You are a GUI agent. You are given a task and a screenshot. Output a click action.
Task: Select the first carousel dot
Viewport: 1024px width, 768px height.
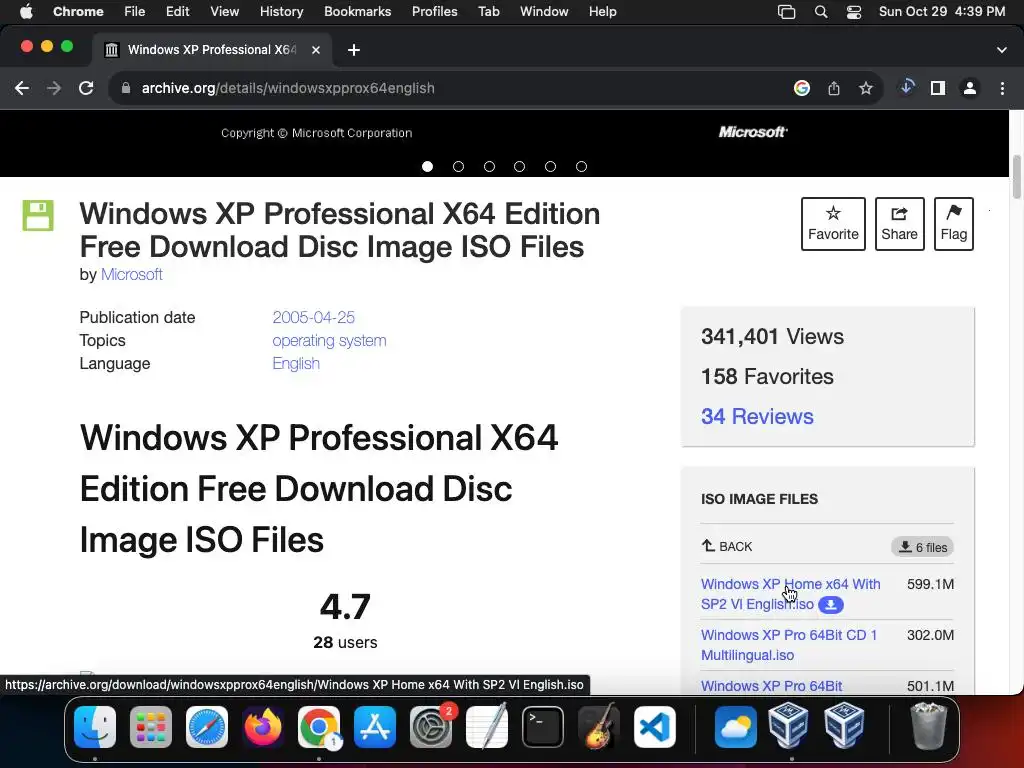pyautogui.click(x=427, y=167)
